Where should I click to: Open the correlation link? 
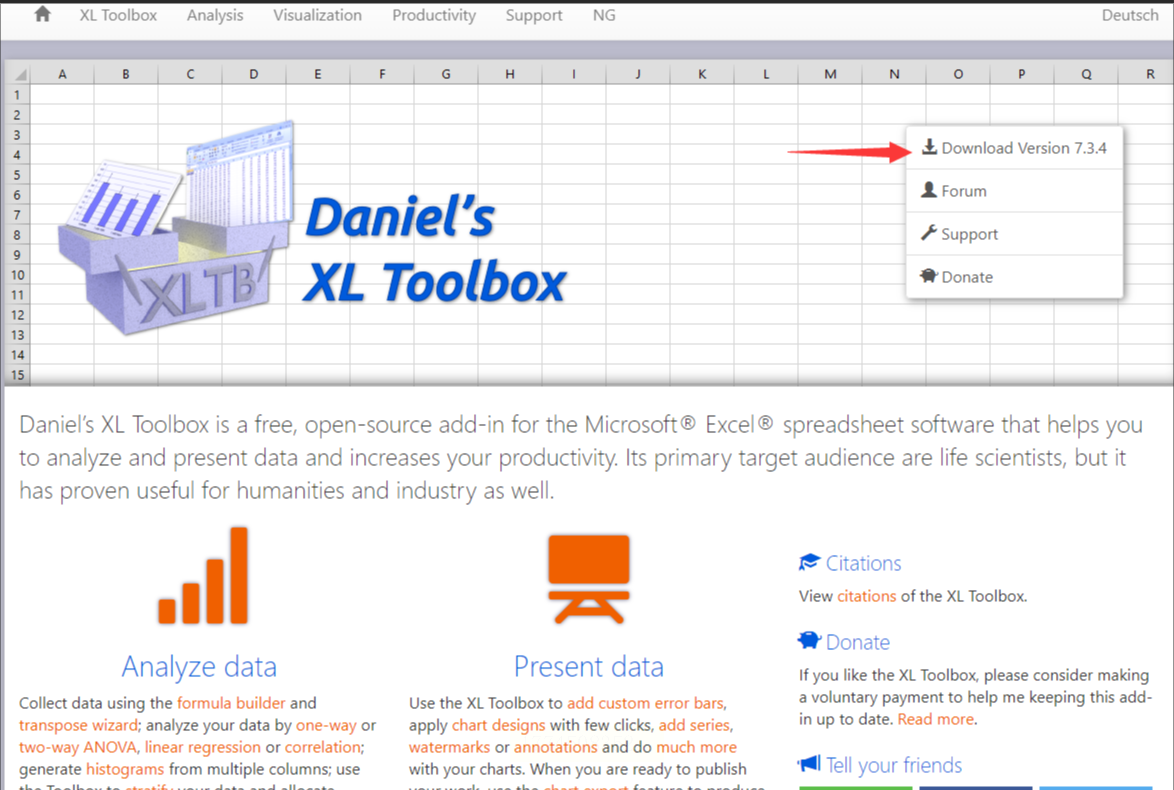(x=323, y=747)
